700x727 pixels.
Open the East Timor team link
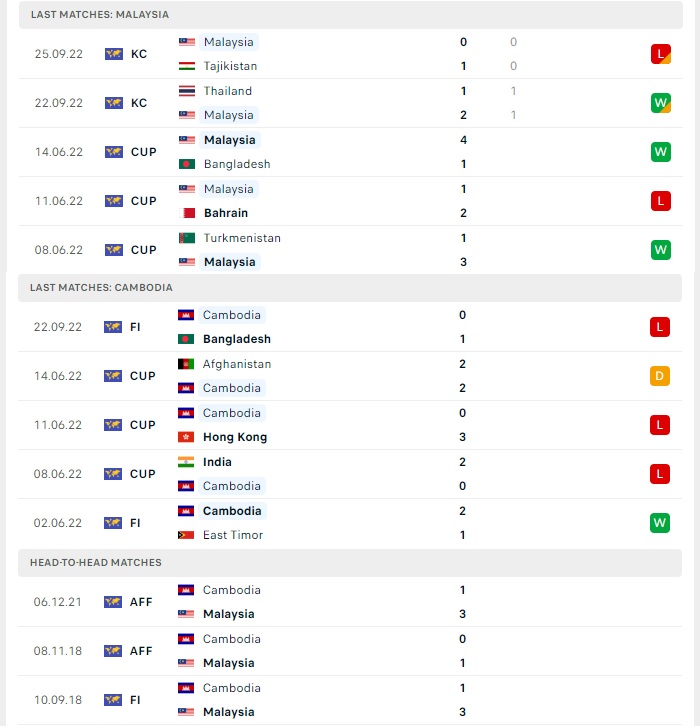(233, 536)
